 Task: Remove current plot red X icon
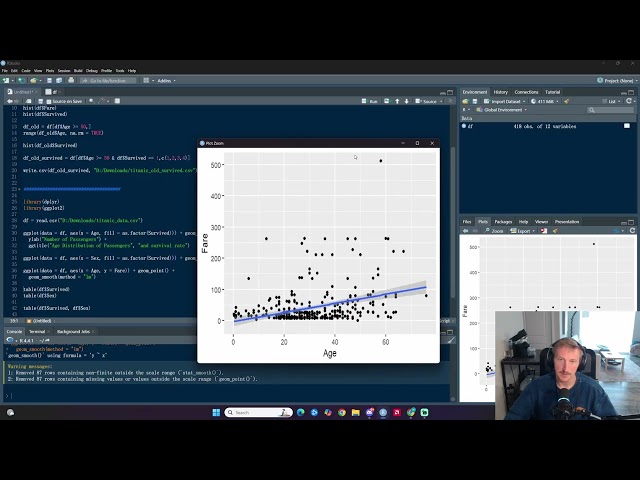pos(544,231)
